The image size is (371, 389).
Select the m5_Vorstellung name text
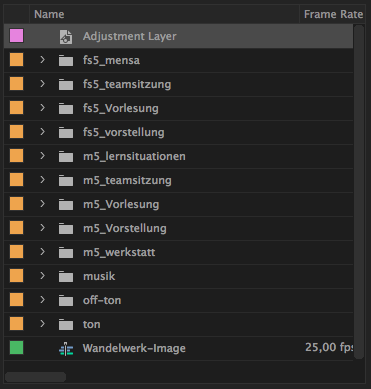[x=125, y=228]
